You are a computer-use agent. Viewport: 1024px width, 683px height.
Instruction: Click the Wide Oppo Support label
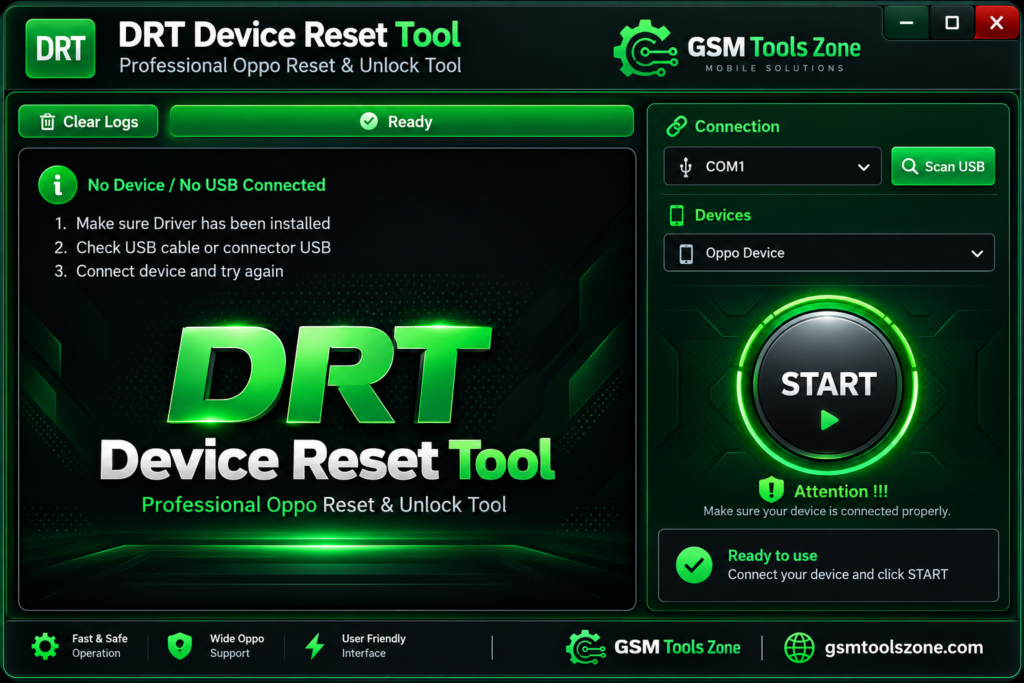pos(237,646)
